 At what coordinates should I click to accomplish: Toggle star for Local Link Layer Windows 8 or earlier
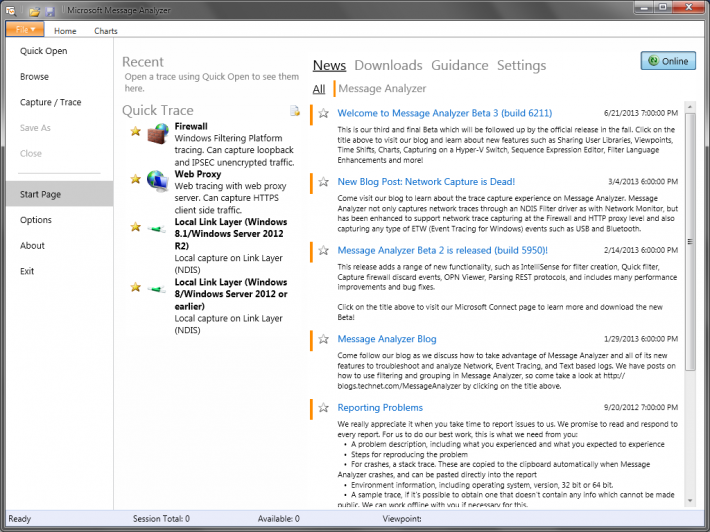135,287
